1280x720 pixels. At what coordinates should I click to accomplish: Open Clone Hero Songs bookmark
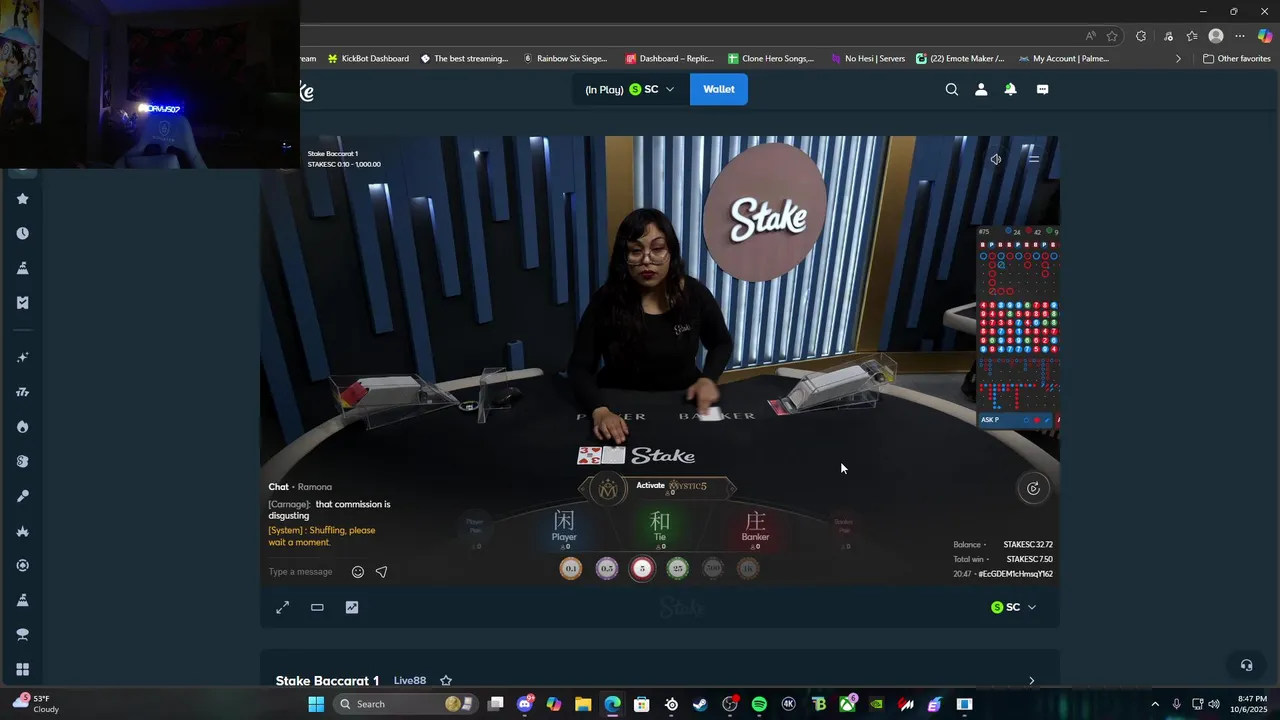(x=771, y=59)
